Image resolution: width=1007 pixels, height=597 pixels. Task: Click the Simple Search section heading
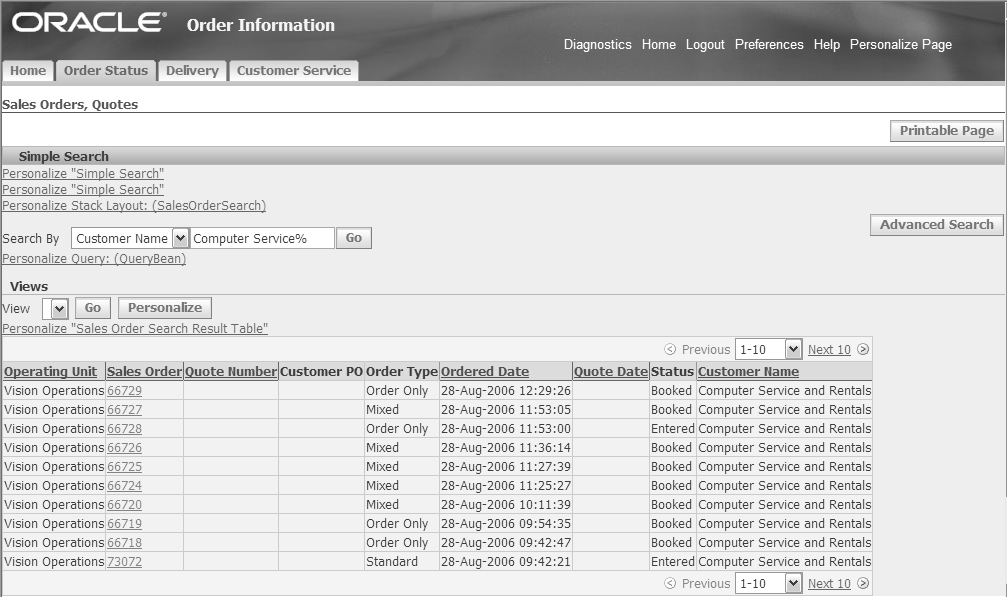64,156
